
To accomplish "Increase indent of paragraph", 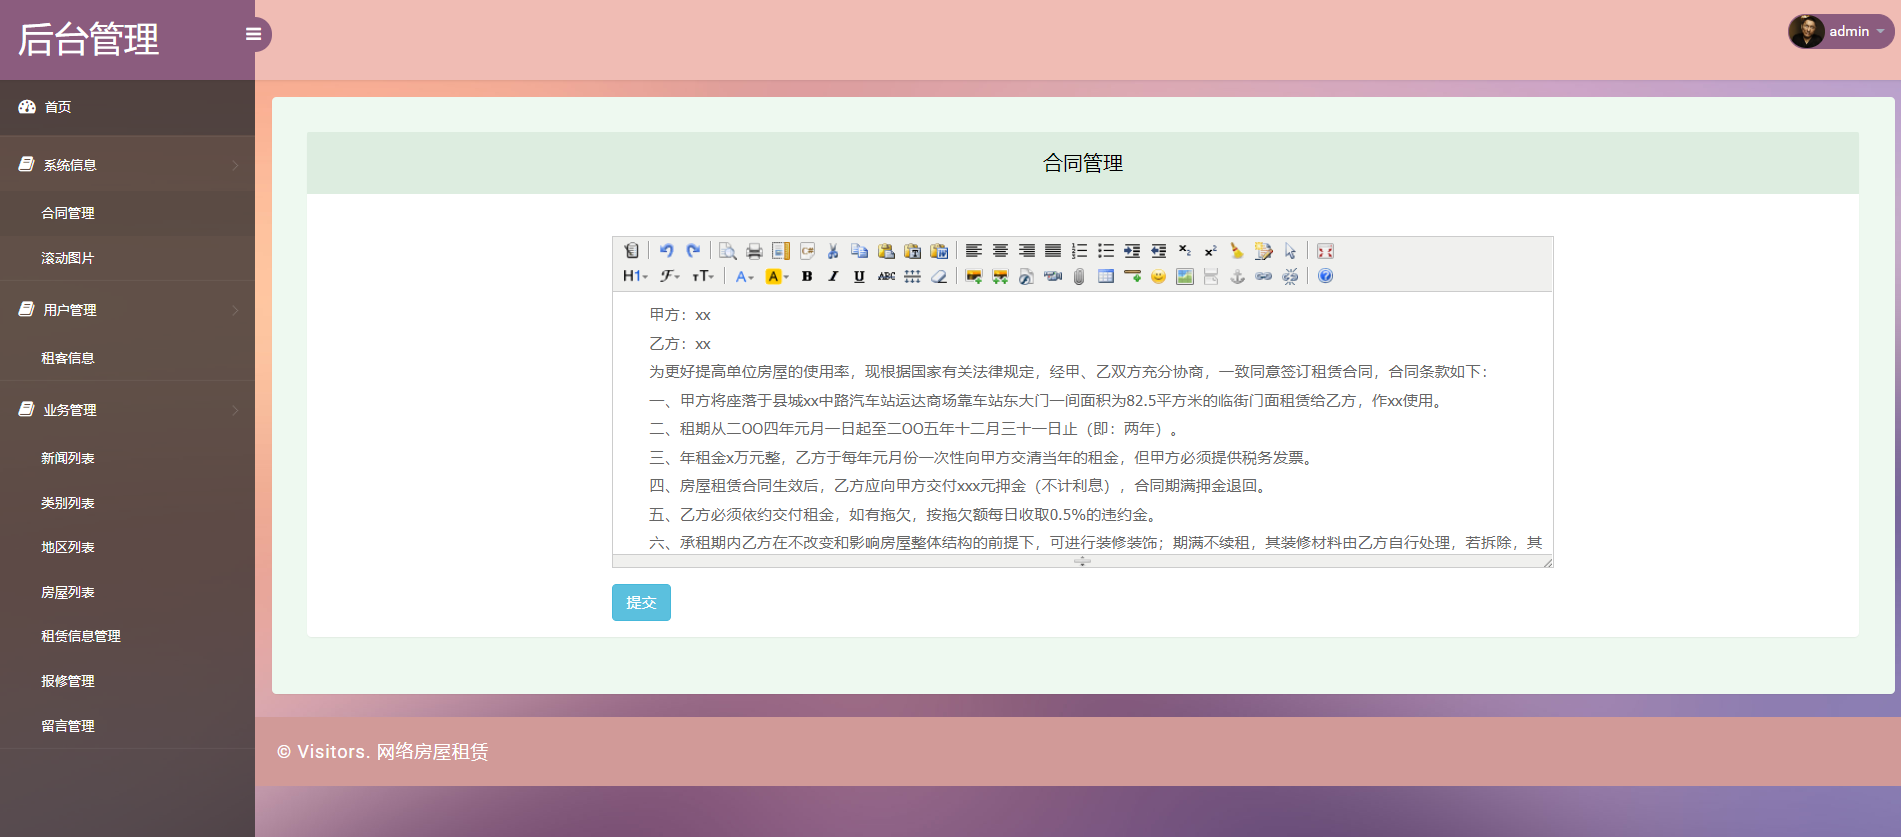I will [1132, 251].
